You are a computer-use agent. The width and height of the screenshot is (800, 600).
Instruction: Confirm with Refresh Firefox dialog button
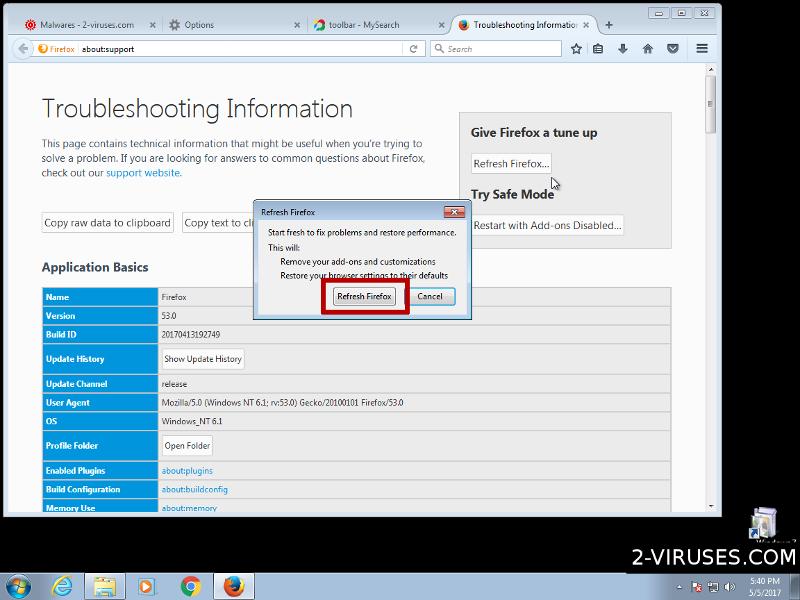coord(364,297)
